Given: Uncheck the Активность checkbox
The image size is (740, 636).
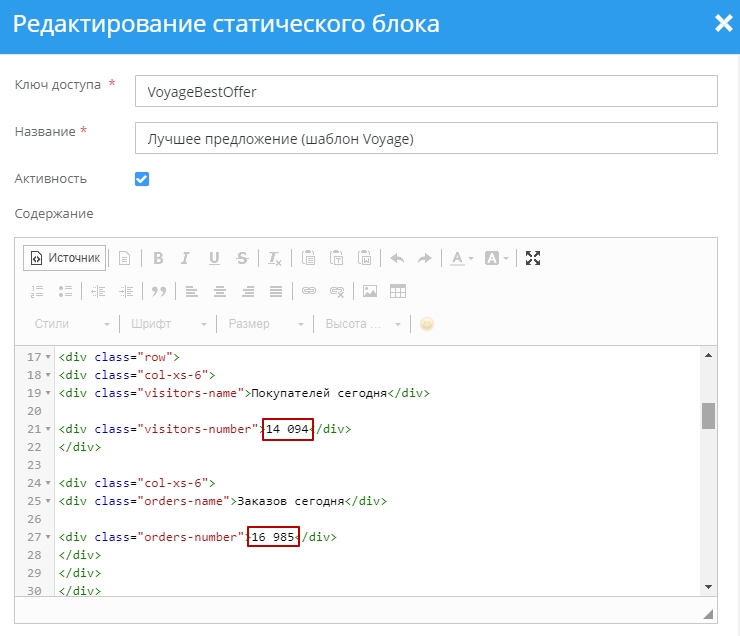Looking at the screenshot, I should (142, 179).
